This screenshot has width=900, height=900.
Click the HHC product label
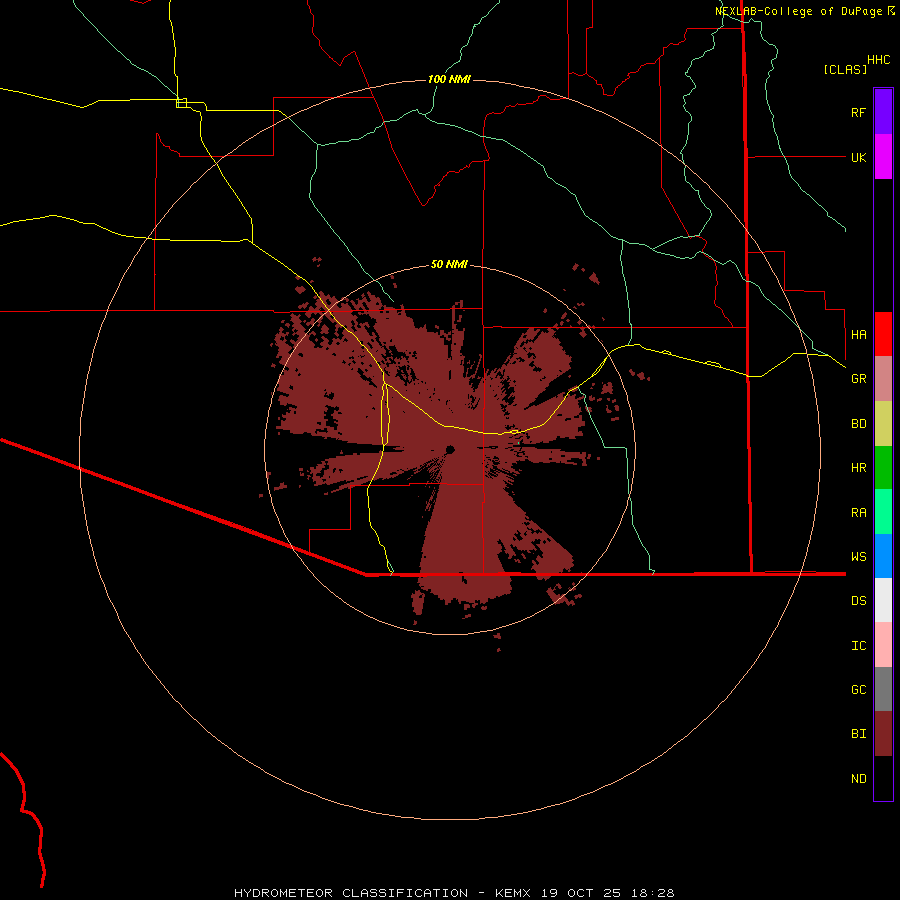coord(878,60)
